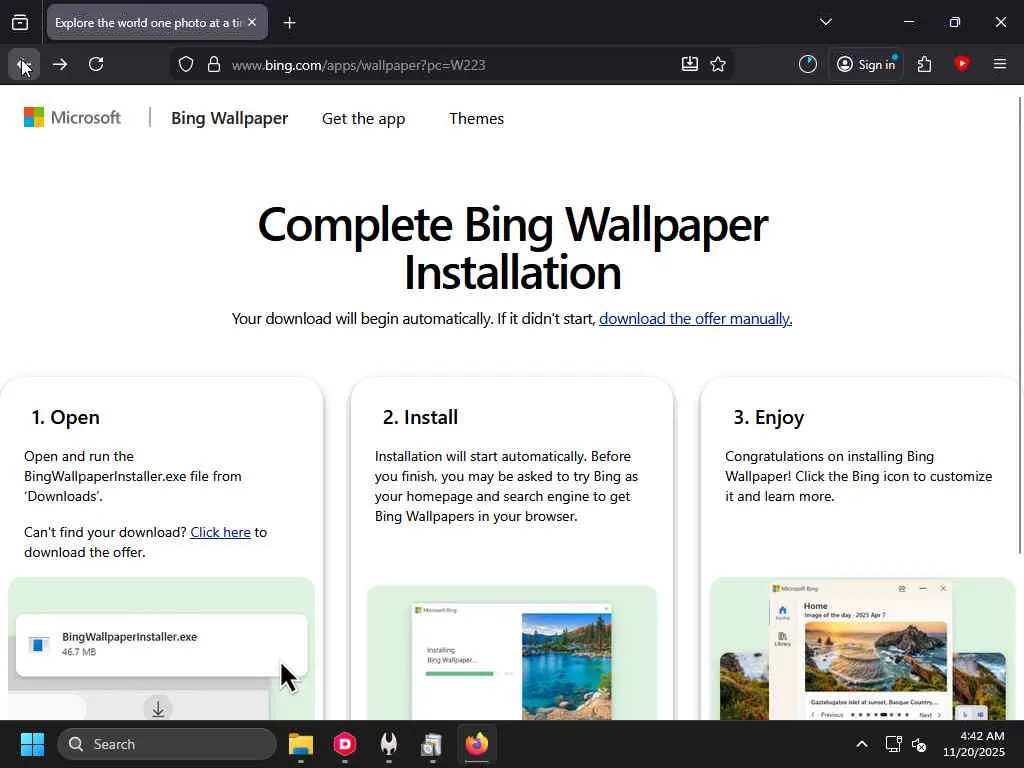Click the 'Click here' download link

click(x=220, y=532)
